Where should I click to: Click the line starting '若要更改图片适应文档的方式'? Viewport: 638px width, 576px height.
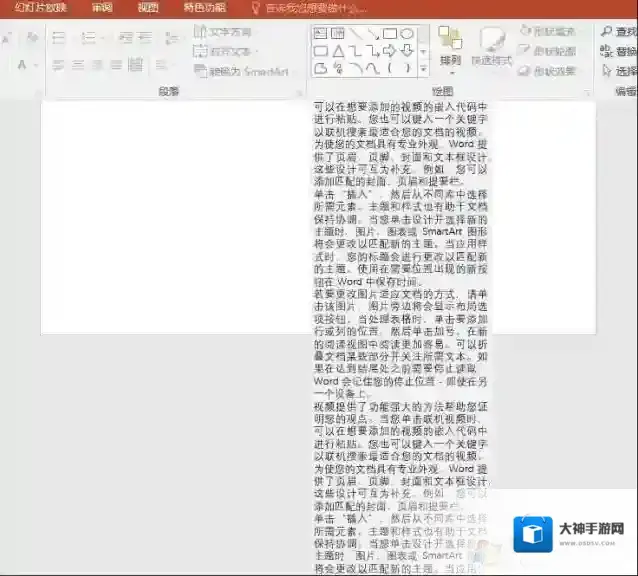click(400, 294)
